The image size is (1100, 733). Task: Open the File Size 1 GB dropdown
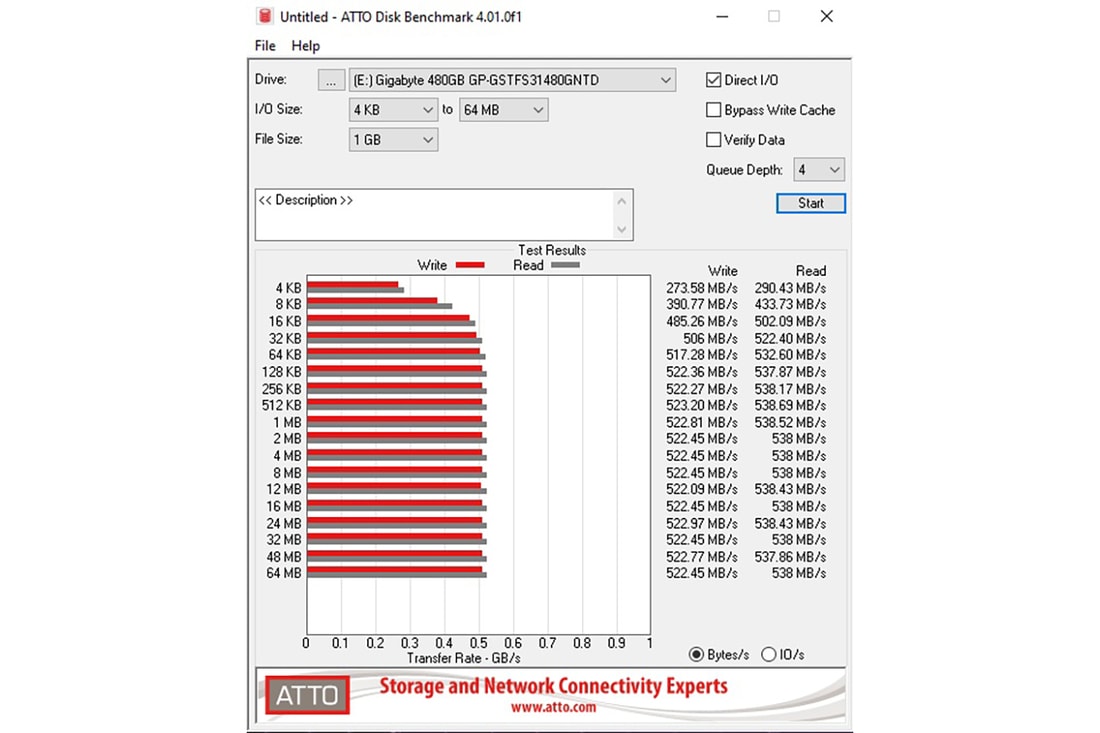pyautogui.click(x=393, y=140)
